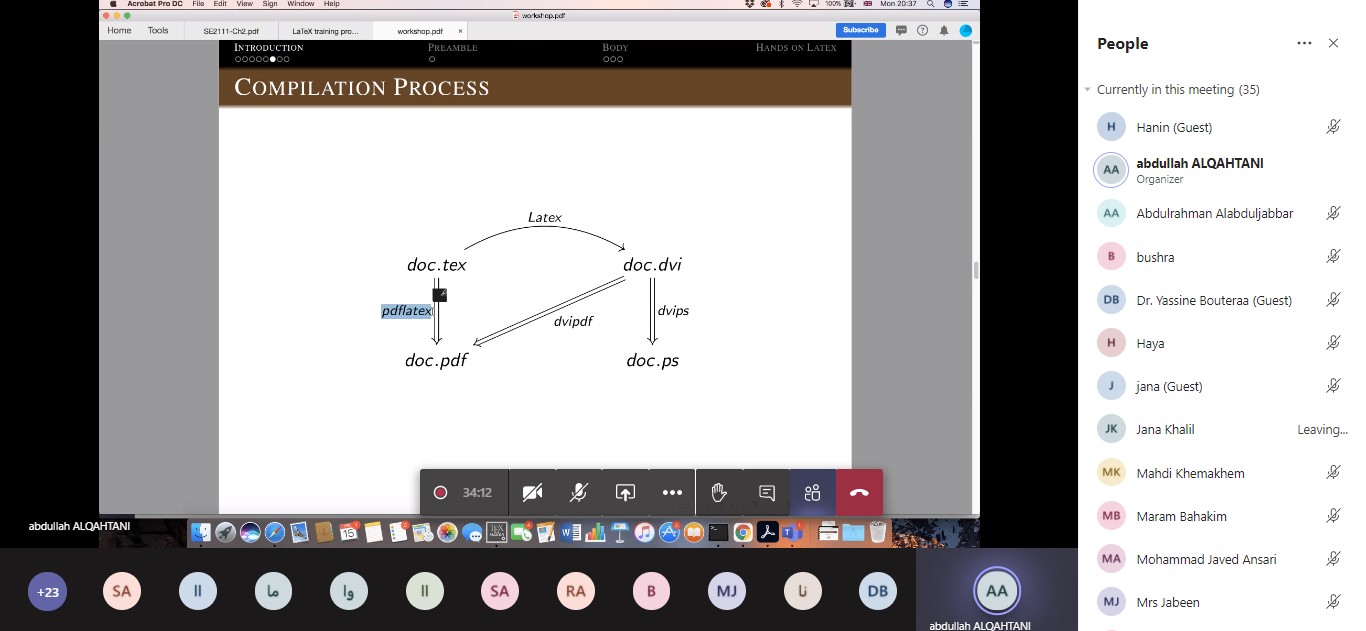Toggle the participants panel button
The image size is (1366, 631).
tap(812, 492)
